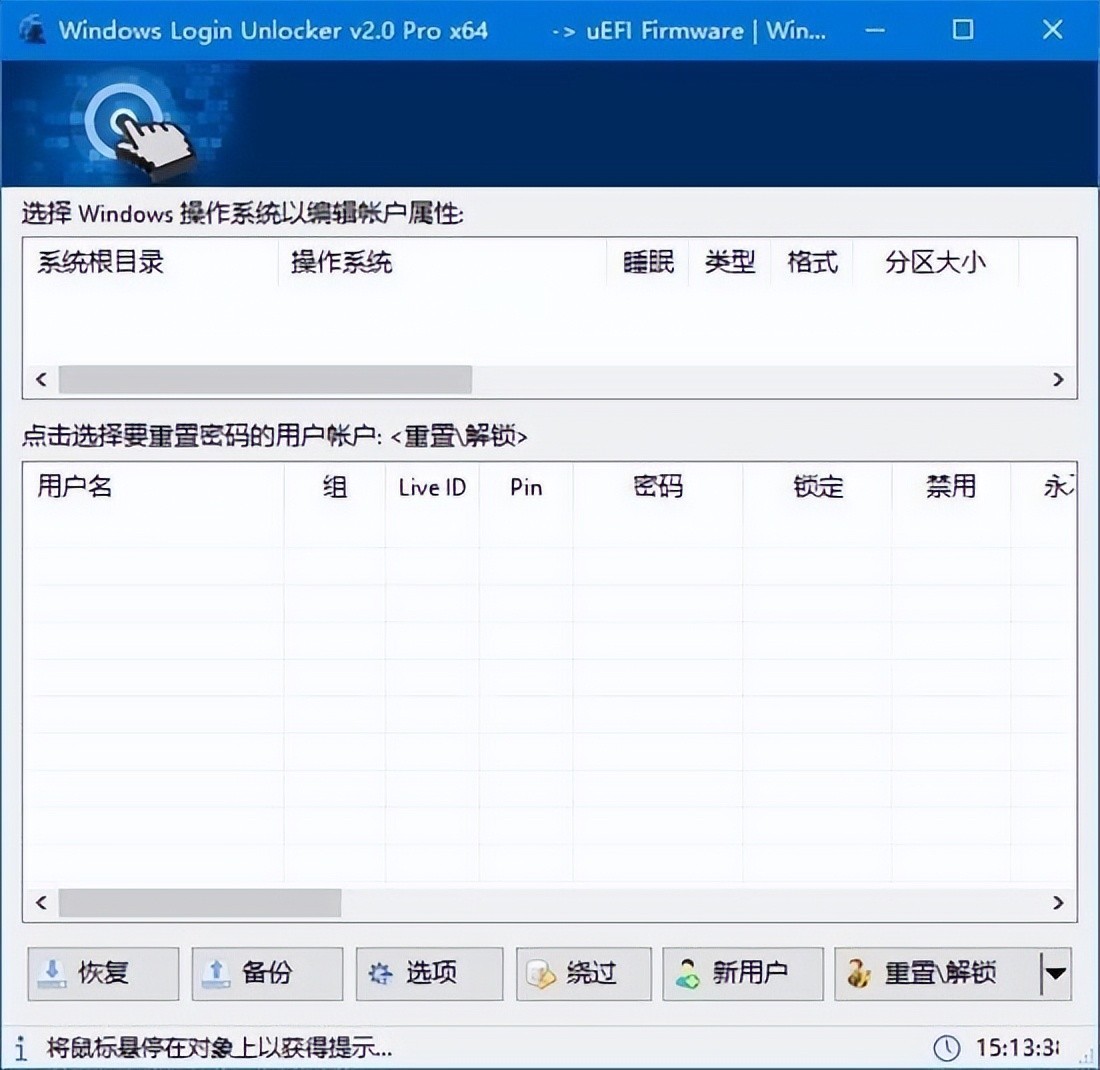The width and height of the screenshot is (1100, 1070).
Task: Click the 恢复 (Restore) button
Action: tap(103, 973)
